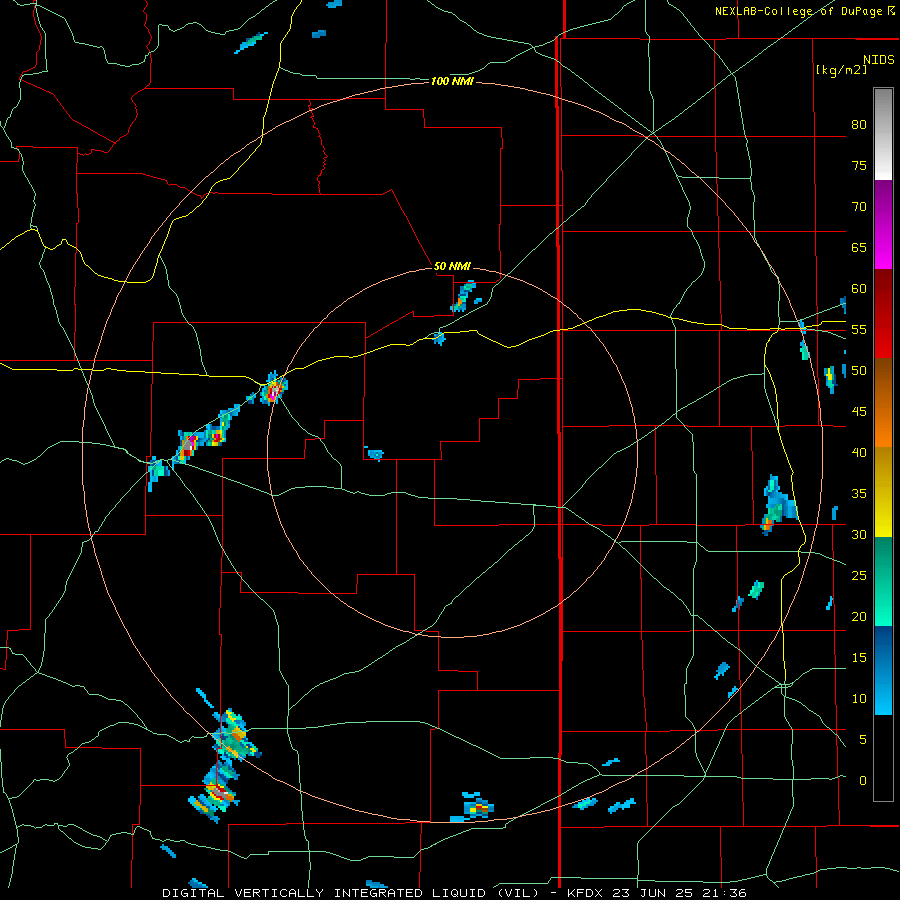The image size is (900, 900).
Task: Select the NIDS label above color scale
Action: 879,60
